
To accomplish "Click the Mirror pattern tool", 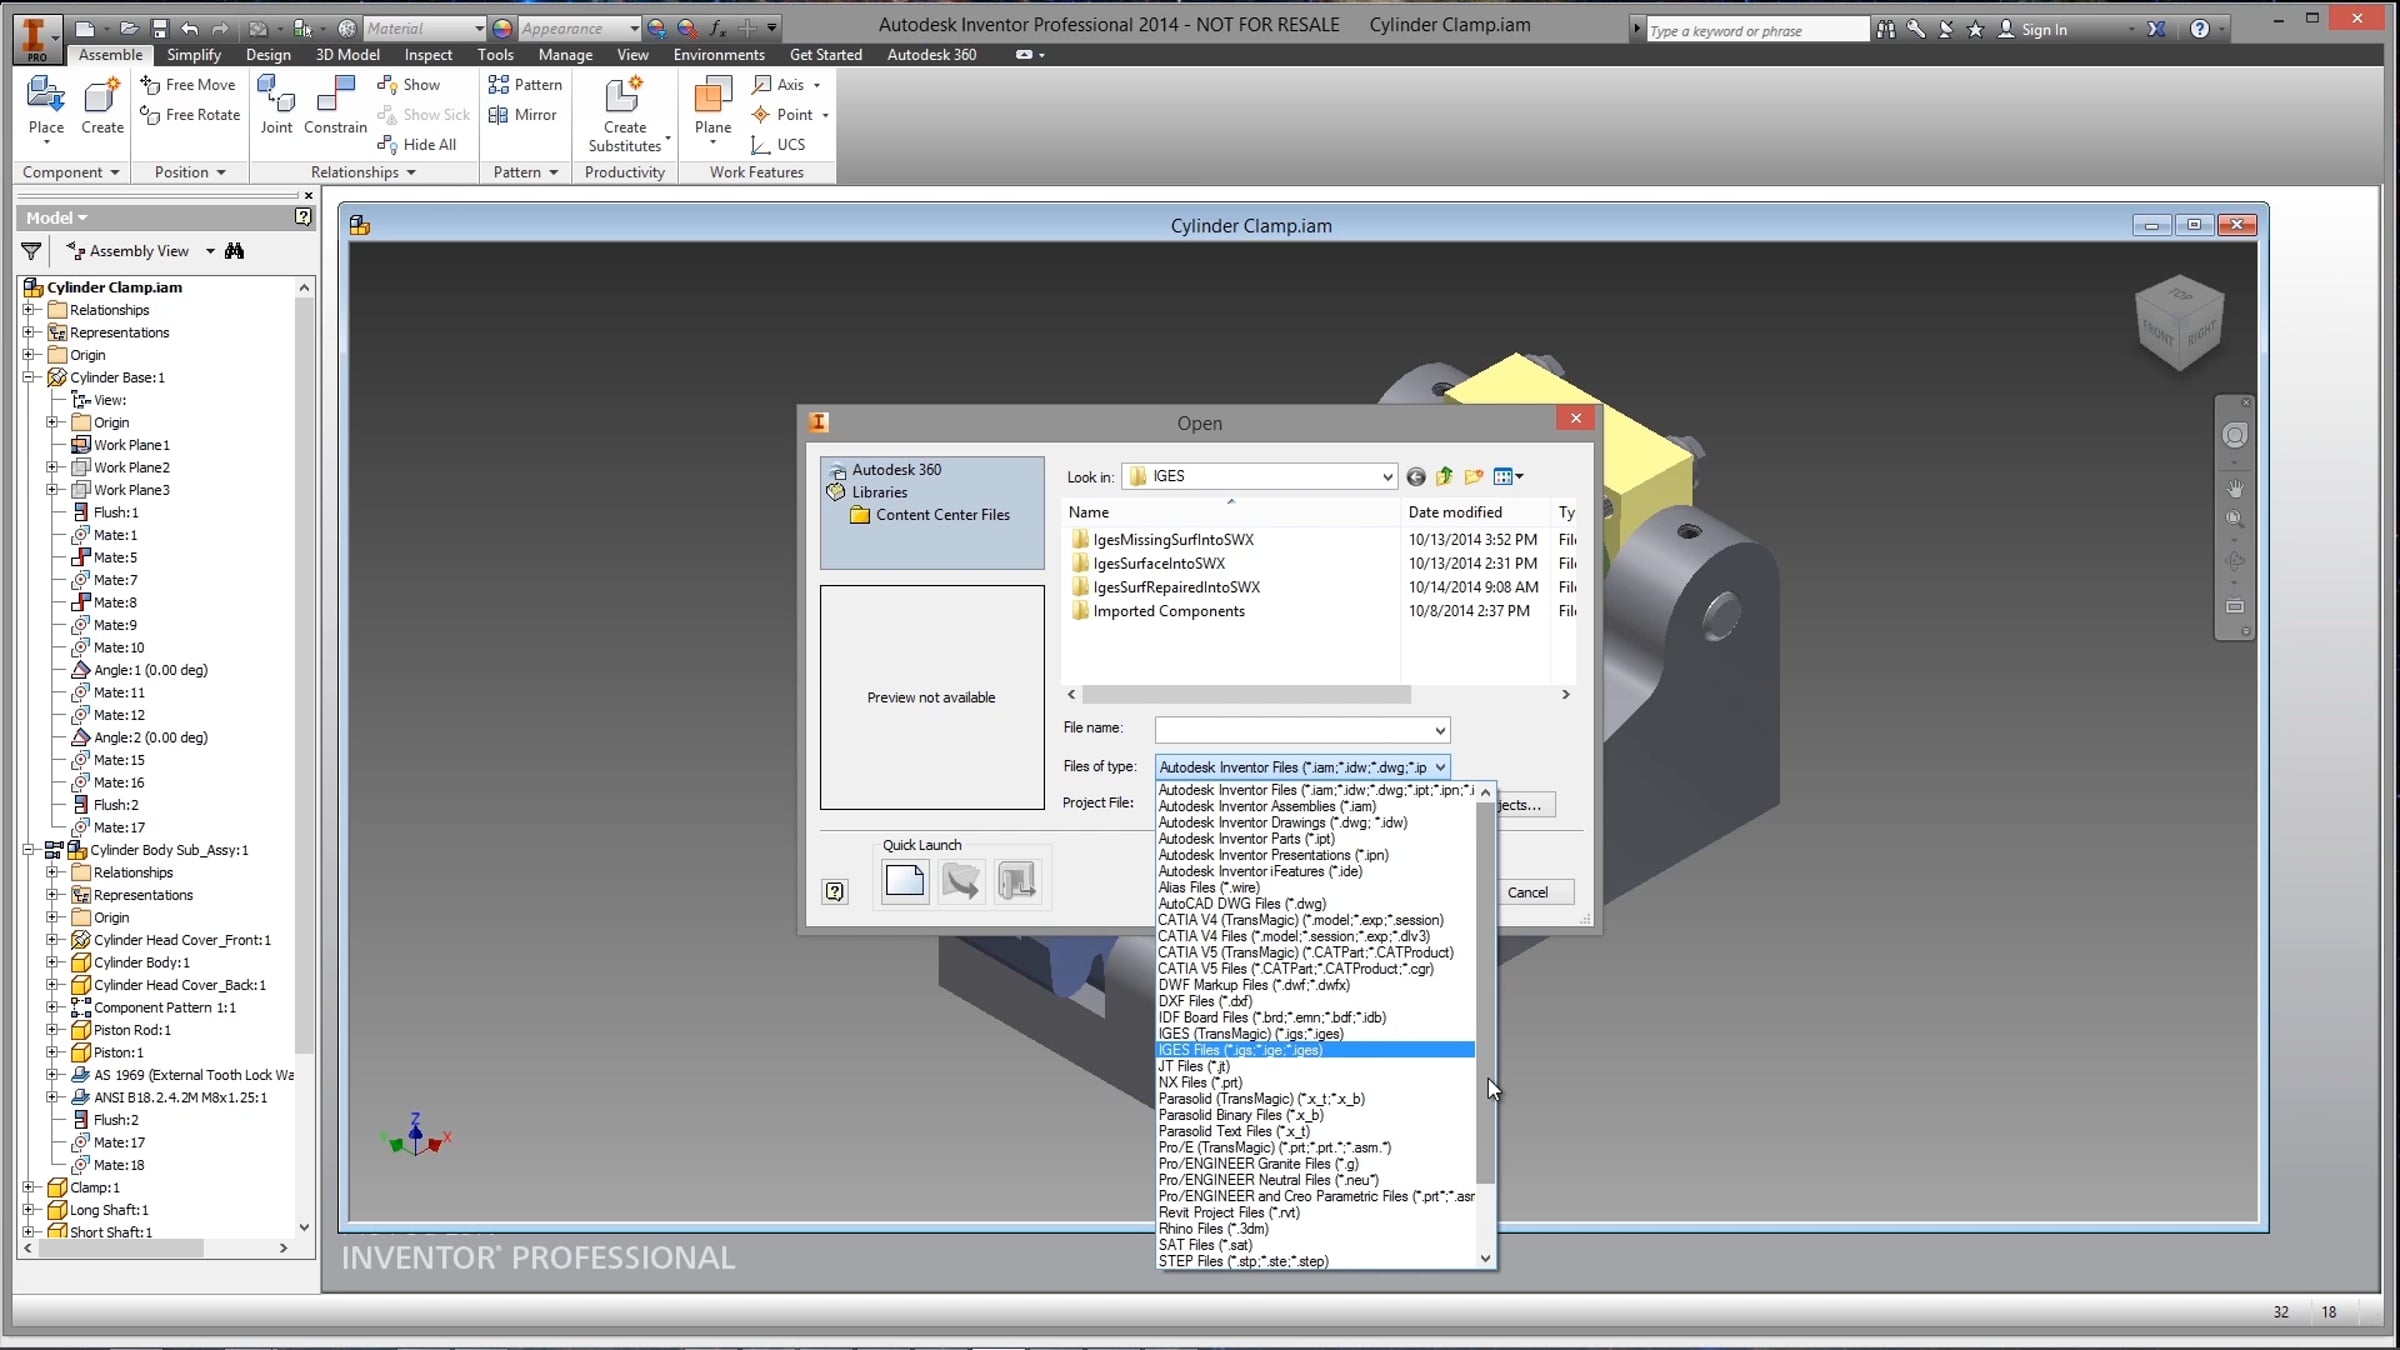I will [522, 115].
